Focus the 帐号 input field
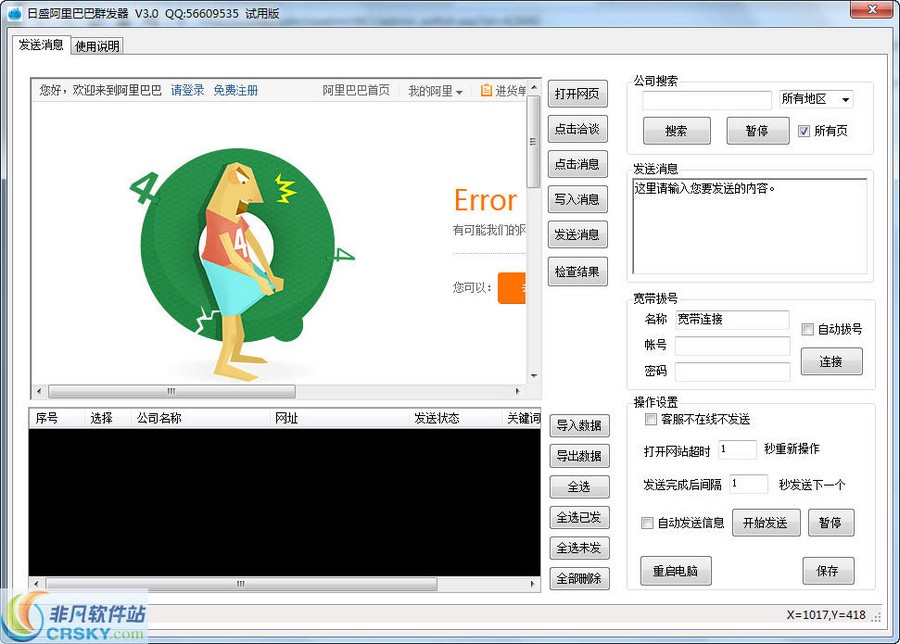This screenshot has width=900, height=644. pyautogui.click(x=732, y=346)
